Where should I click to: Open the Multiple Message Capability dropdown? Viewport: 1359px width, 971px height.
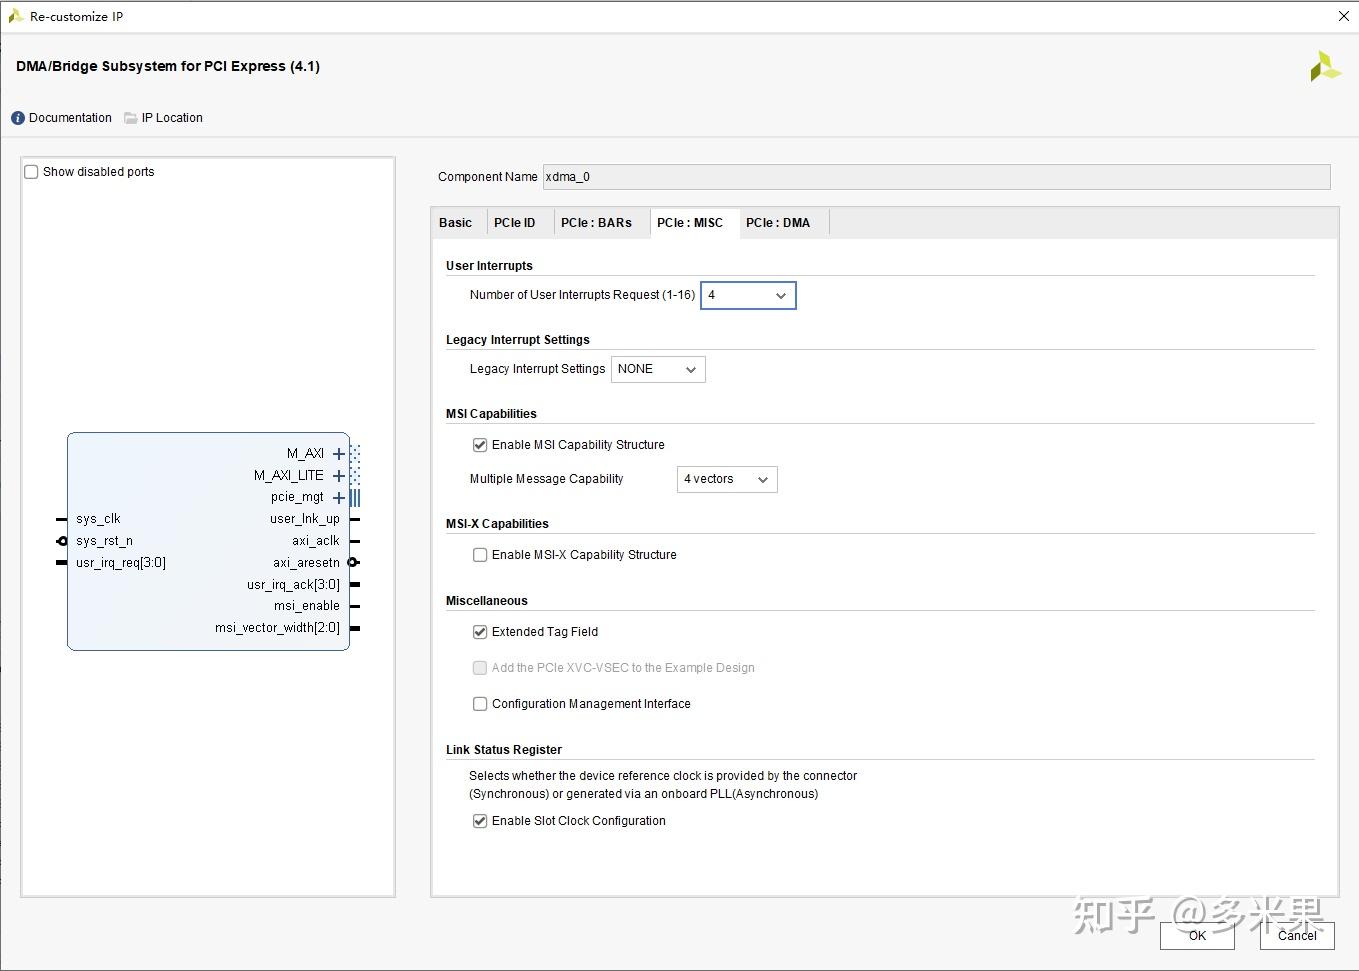point(762,479)
